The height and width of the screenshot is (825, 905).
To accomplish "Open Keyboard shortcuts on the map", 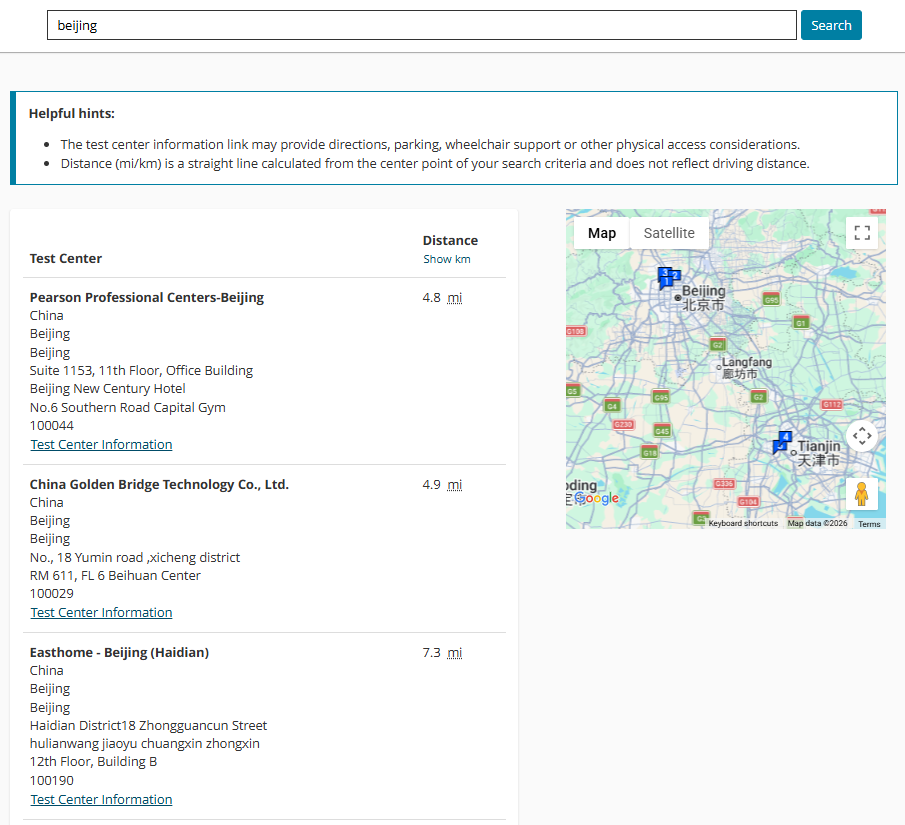I will (743, 524).
